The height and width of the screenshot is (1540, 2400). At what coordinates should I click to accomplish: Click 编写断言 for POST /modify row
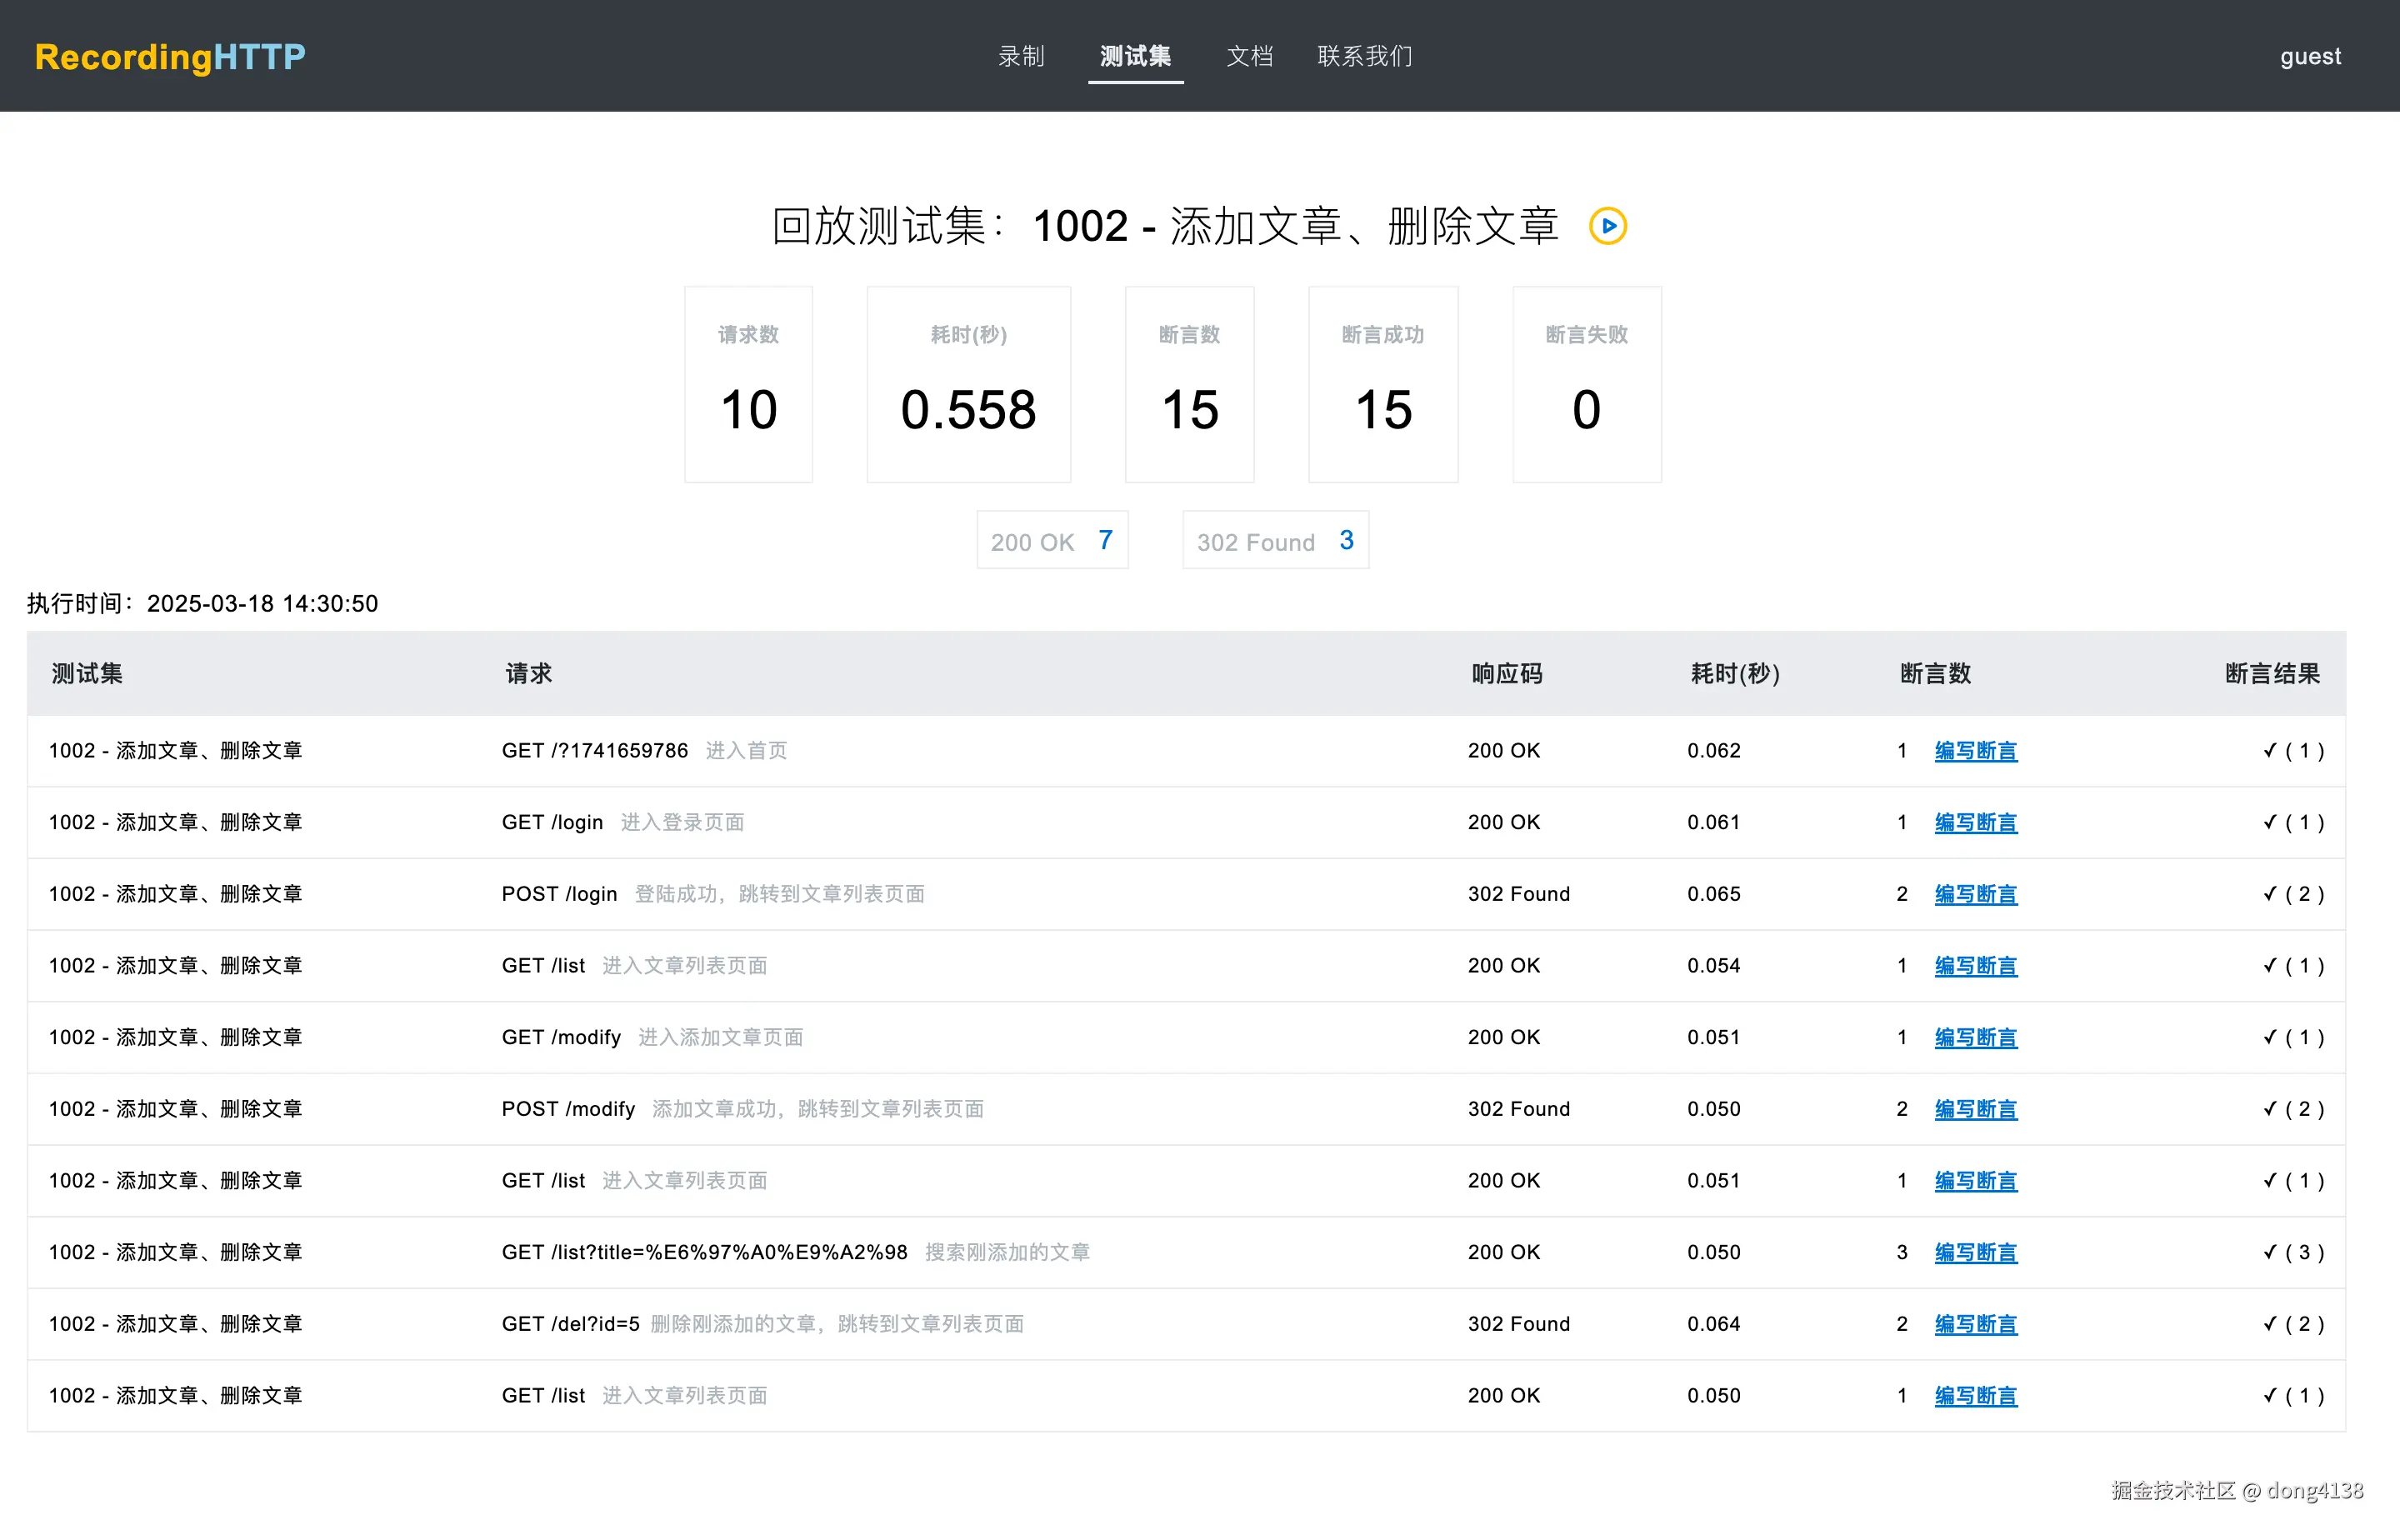pyautogui.click(x=1976, y=1110)
